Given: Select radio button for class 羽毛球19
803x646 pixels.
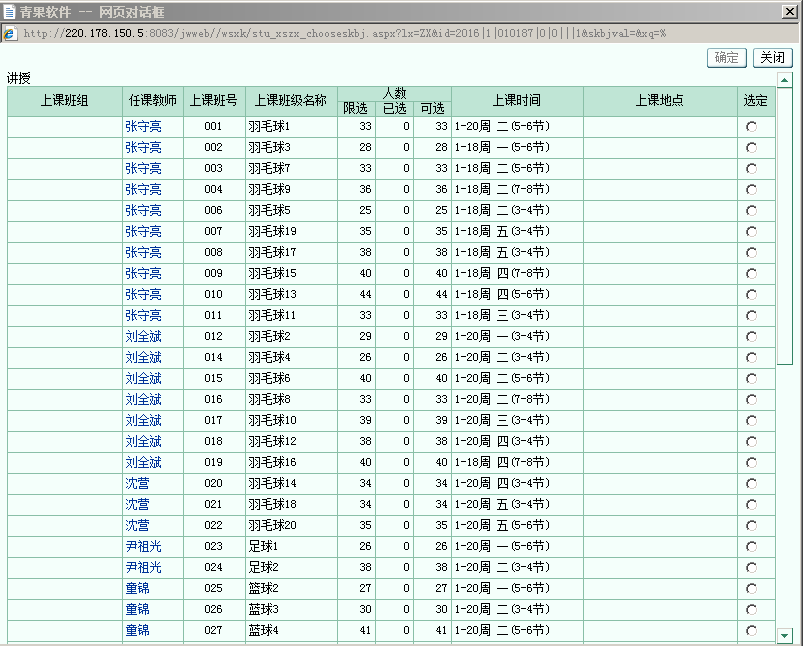Looking at the screenshot, I should coord(751,232).
